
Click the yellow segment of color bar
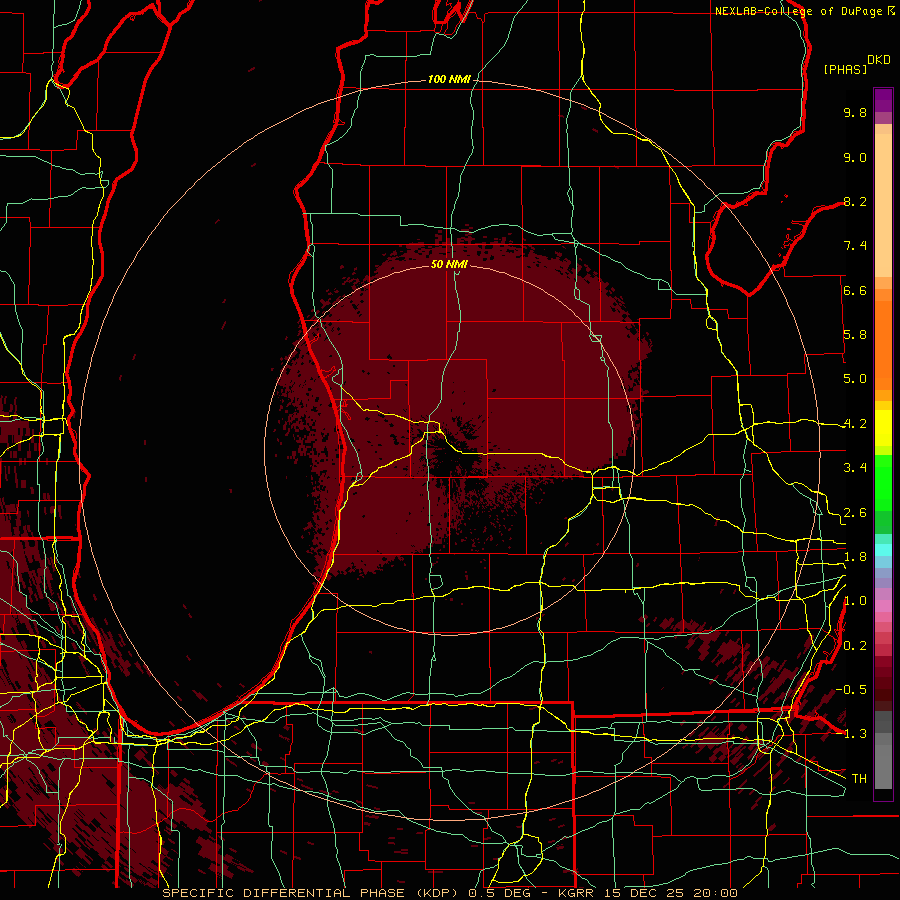pyautogui.click(x=883, y=428)
